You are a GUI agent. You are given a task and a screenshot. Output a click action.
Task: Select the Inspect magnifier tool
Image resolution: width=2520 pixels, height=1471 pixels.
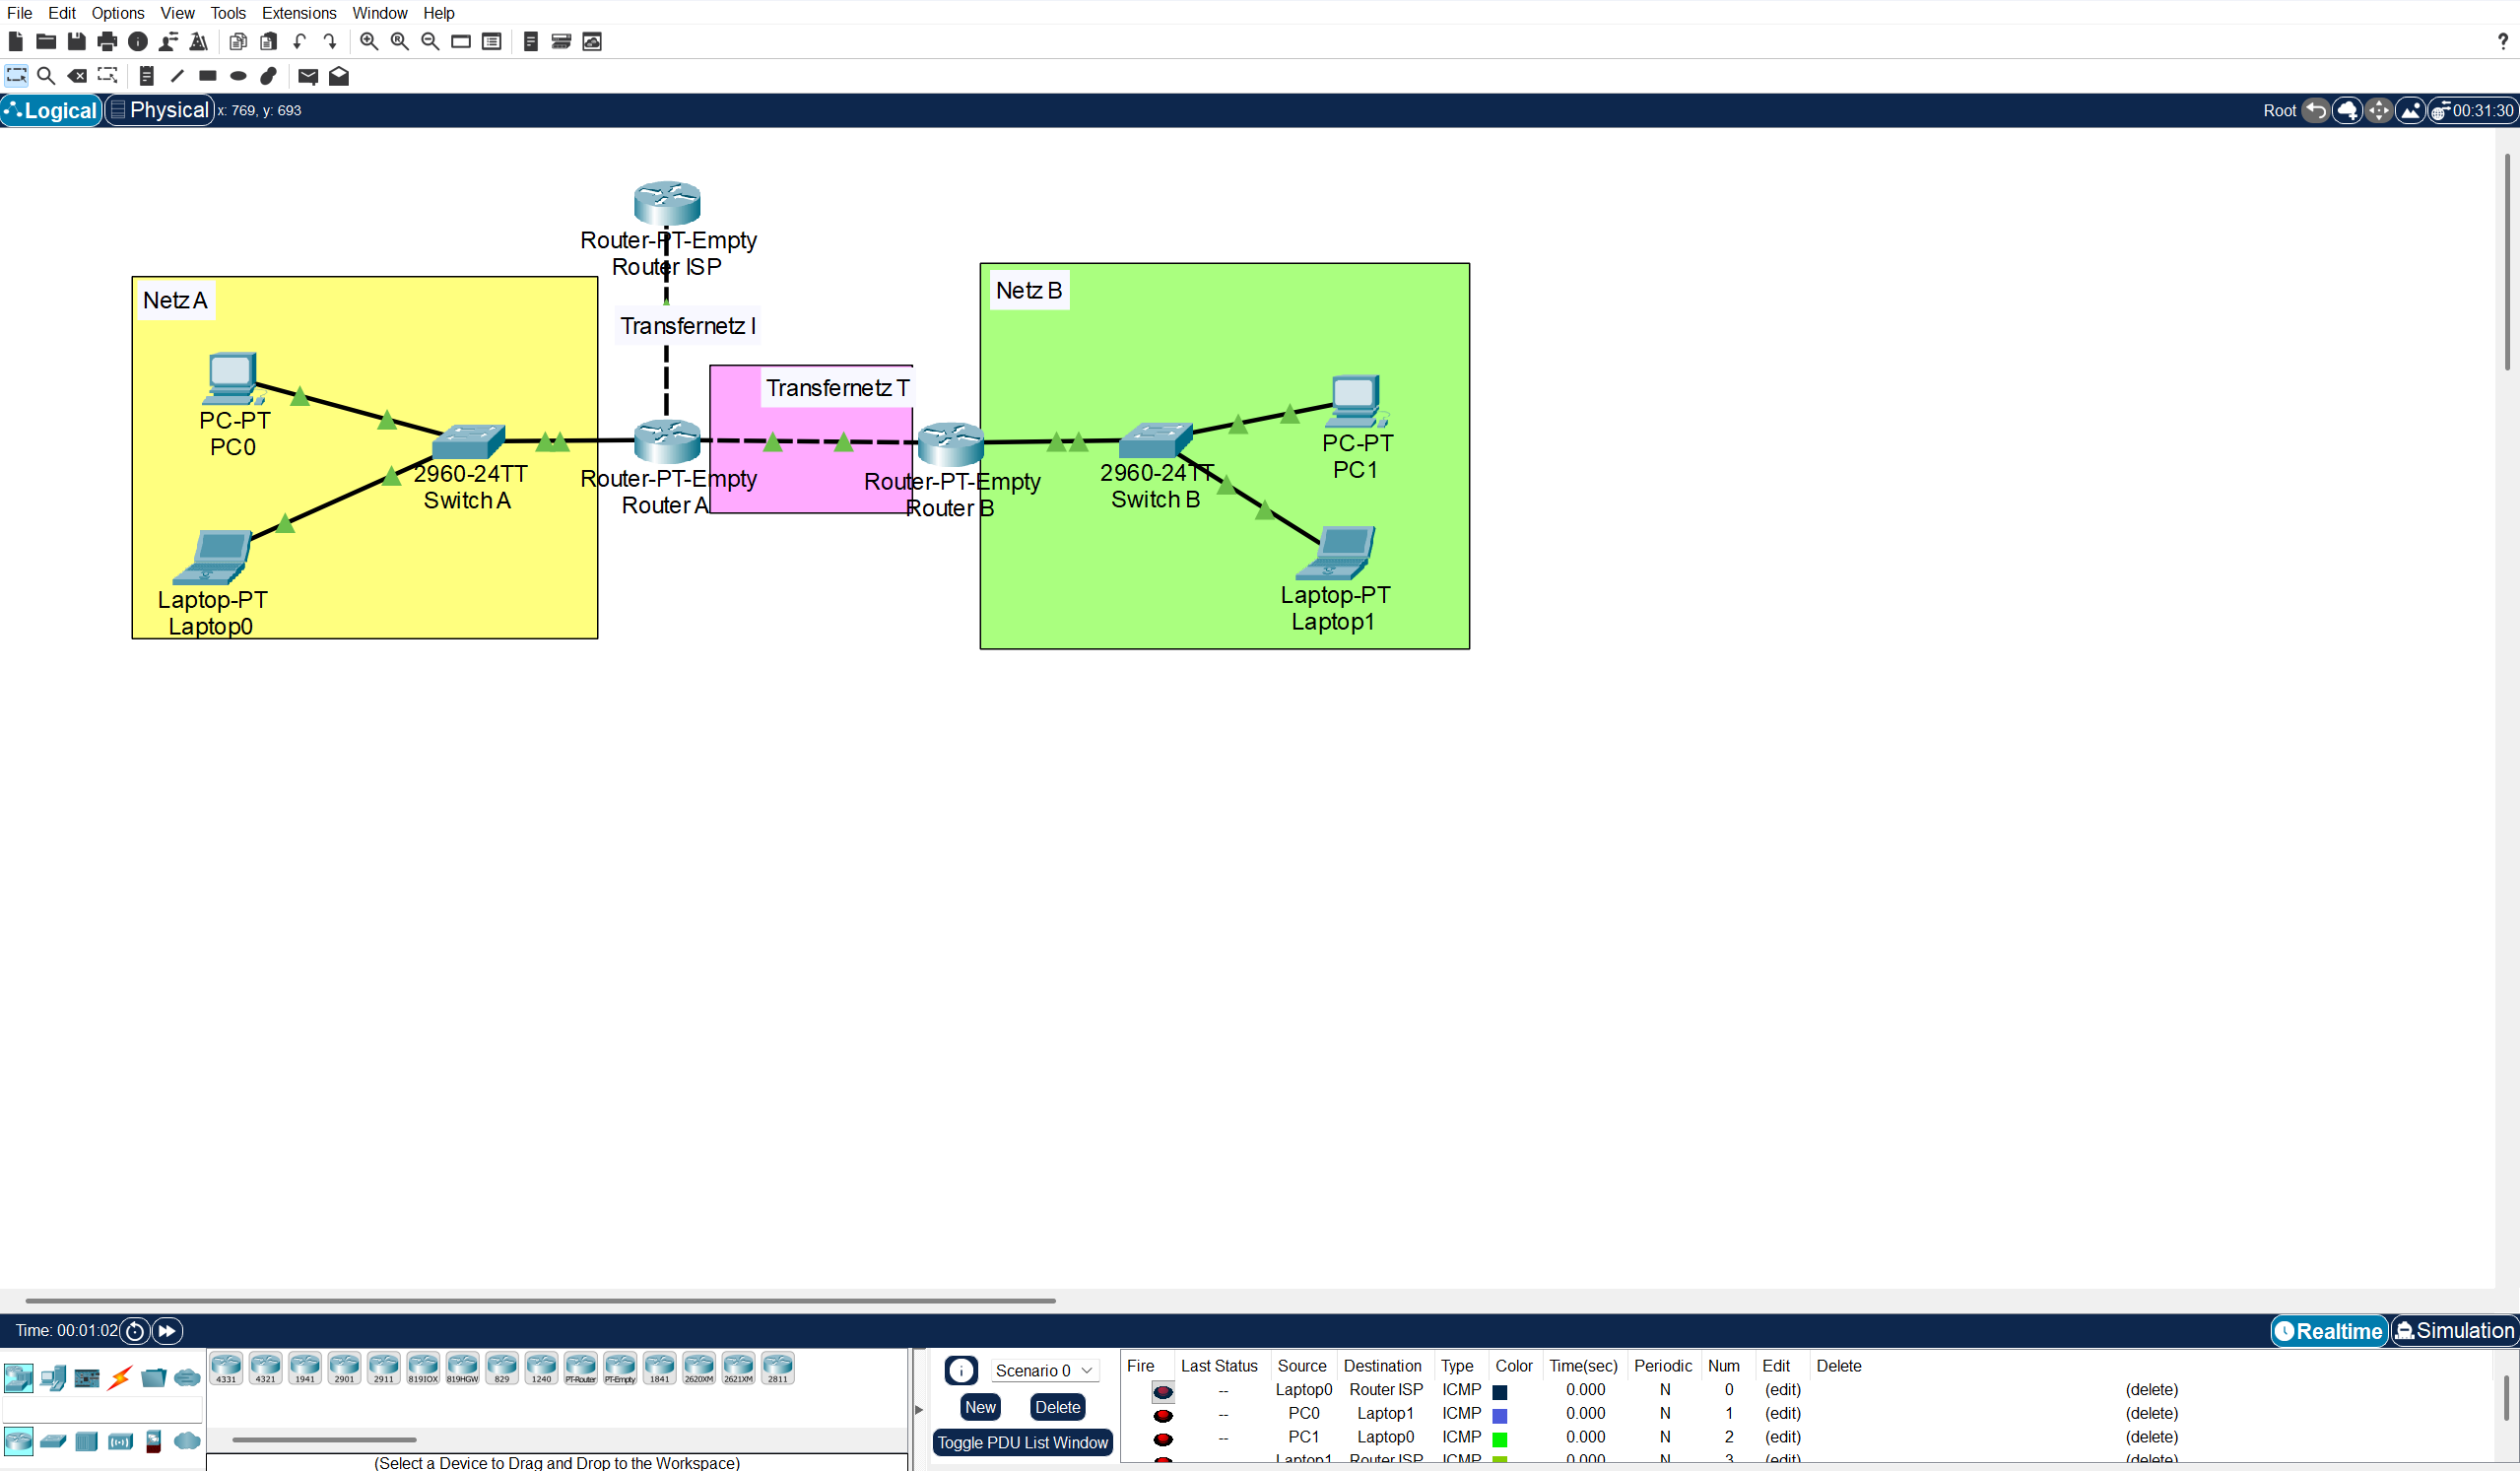point(46,76)
